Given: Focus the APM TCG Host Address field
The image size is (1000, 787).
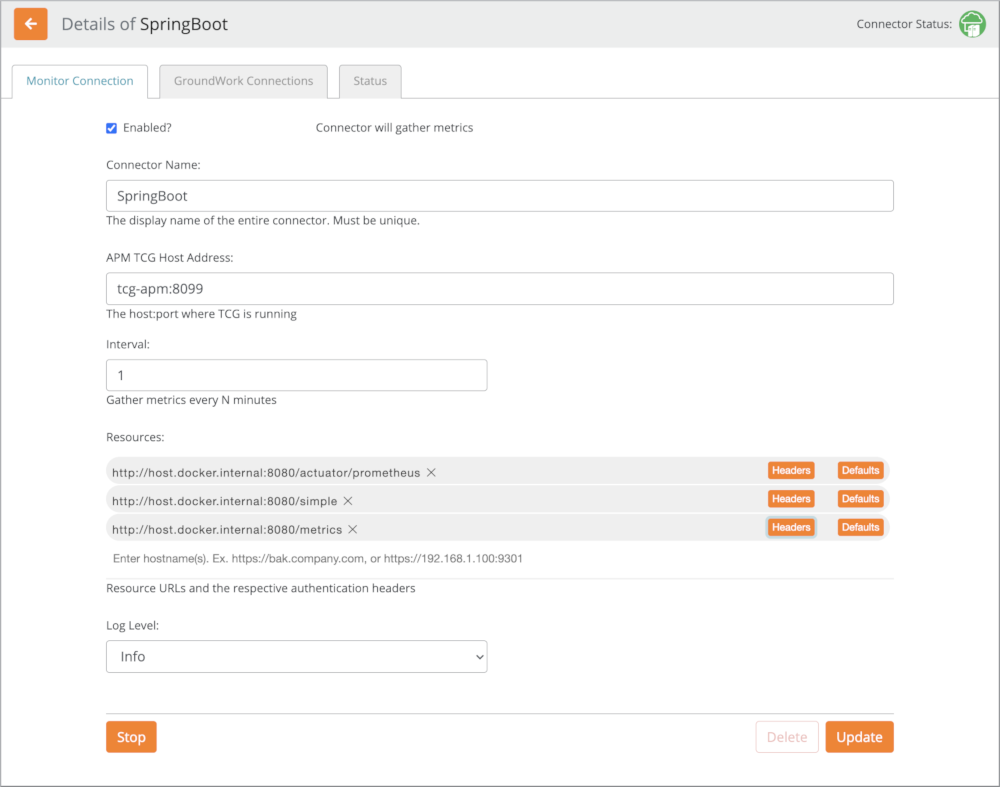Looking at the screenshot, I should click(499, 289).
